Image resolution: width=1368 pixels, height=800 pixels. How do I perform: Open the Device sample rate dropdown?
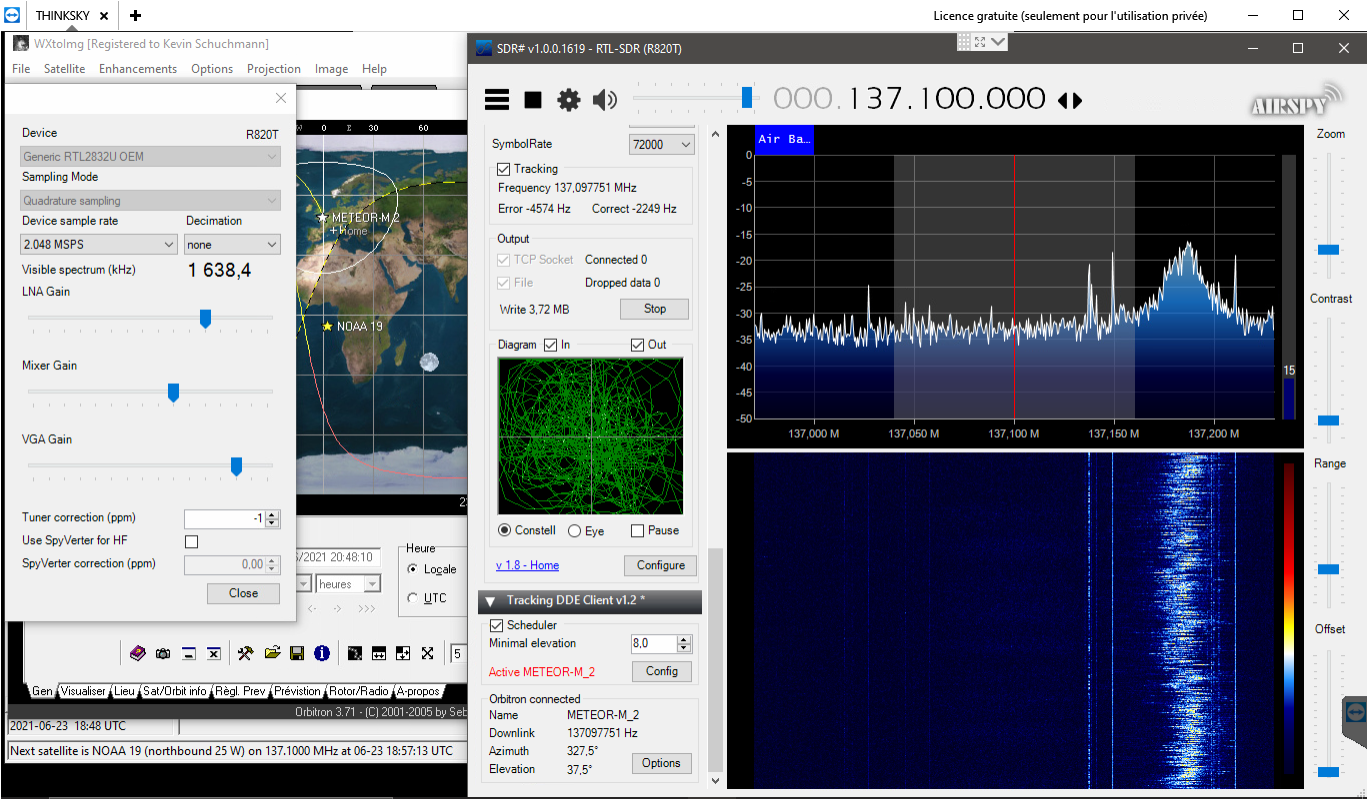point(99,244)
